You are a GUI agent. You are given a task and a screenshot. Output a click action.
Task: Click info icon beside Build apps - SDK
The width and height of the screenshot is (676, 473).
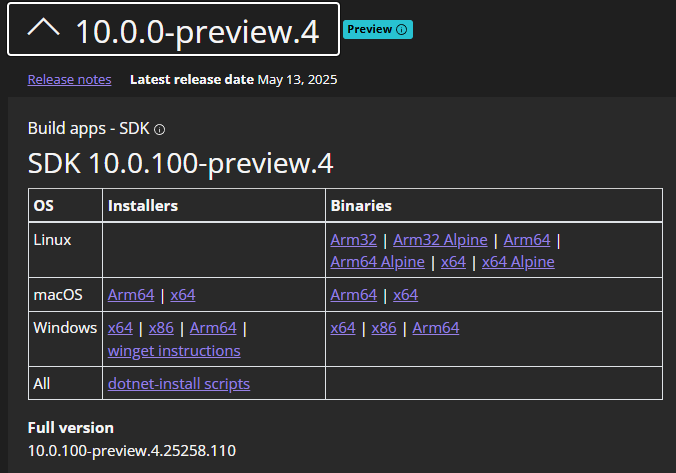[159, 130]
